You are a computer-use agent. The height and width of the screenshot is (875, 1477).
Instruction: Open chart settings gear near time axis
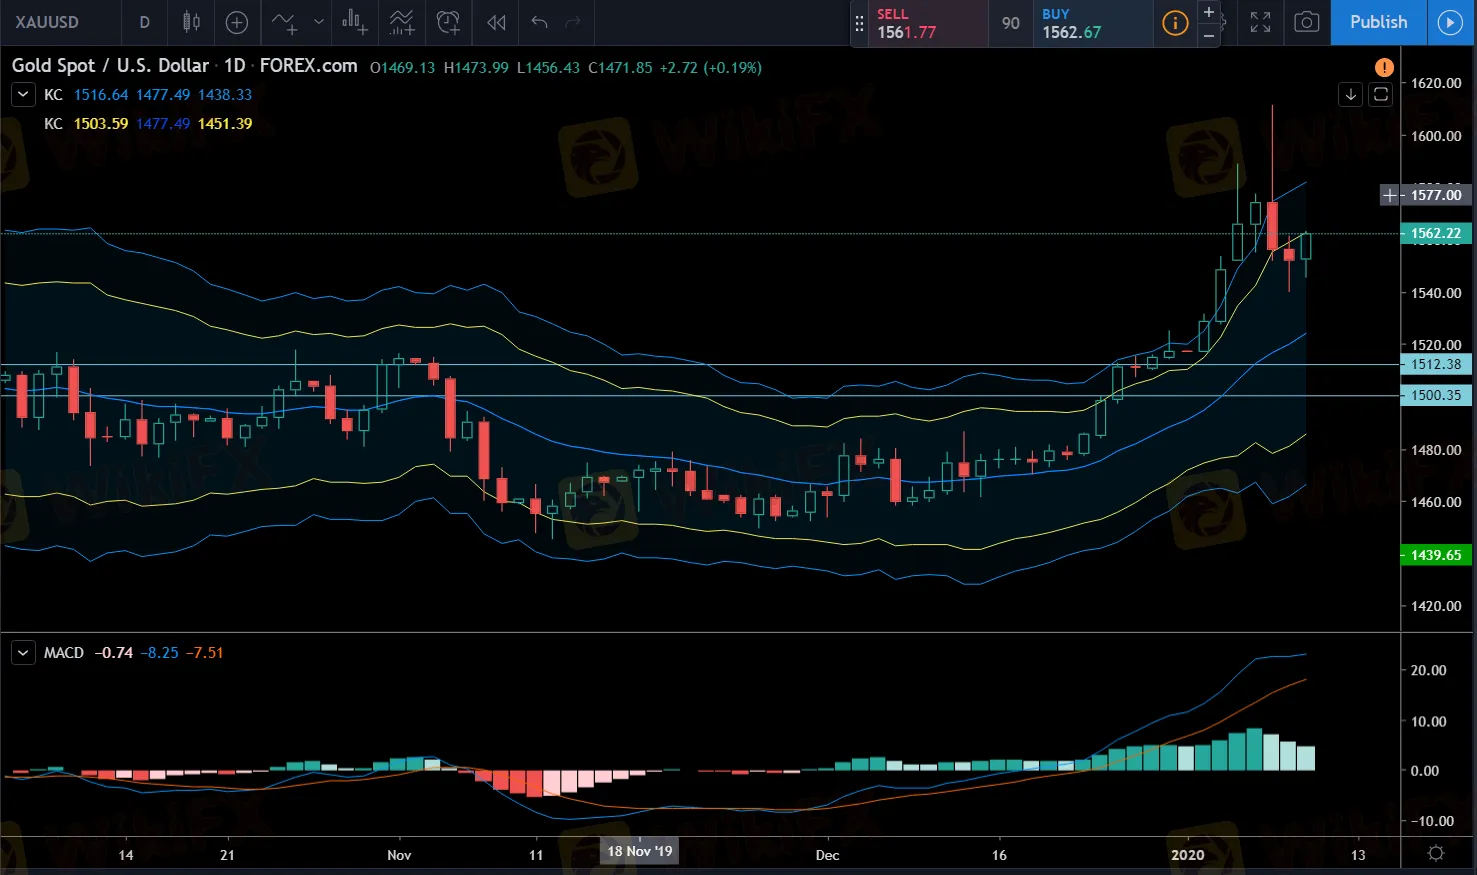point(1436,853)
